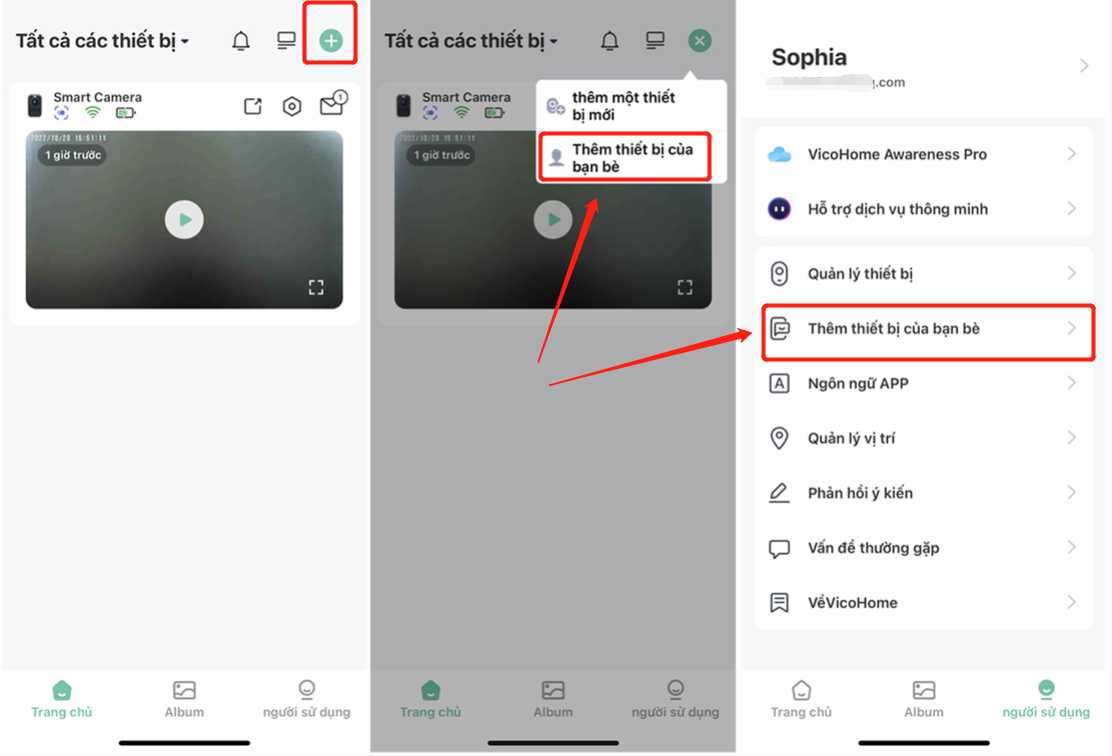
Task: Open 'Ngôn ngữ APP' language setting
Action: pos(923,384)
